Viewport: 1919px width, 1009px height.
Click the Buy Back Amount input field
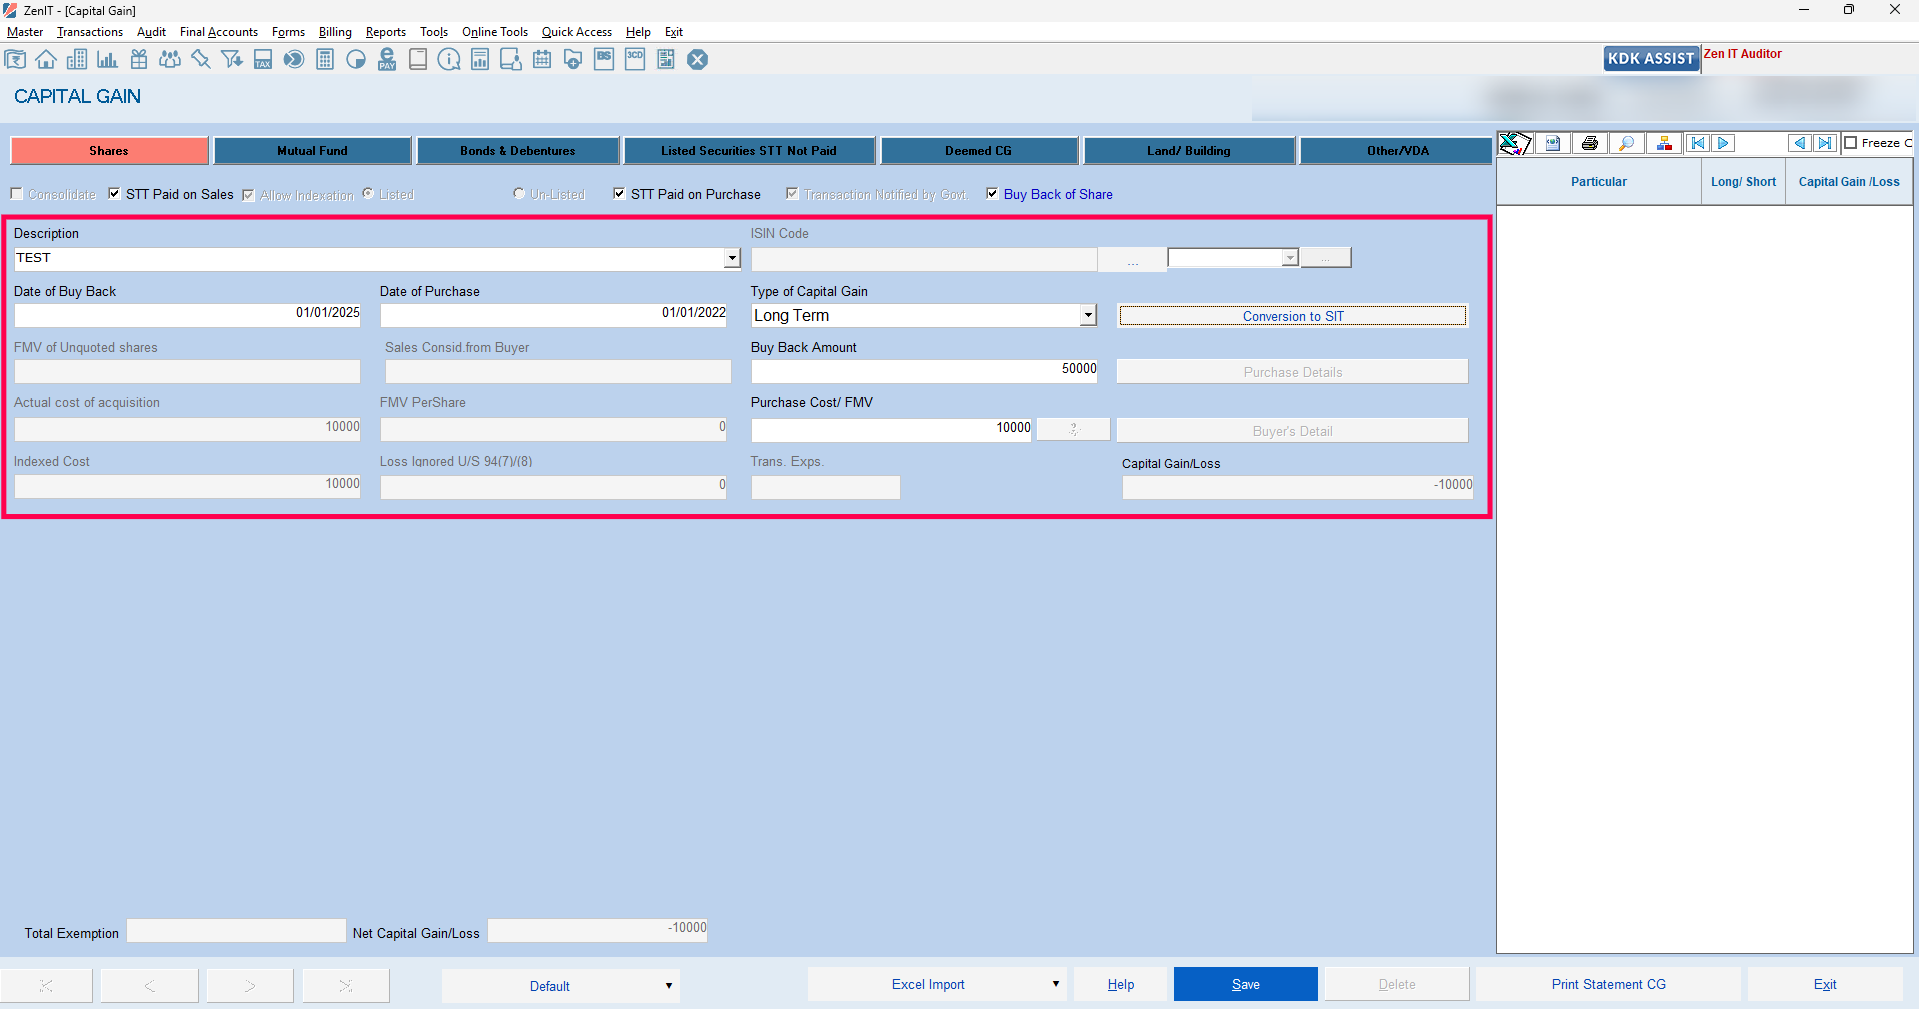924,370
